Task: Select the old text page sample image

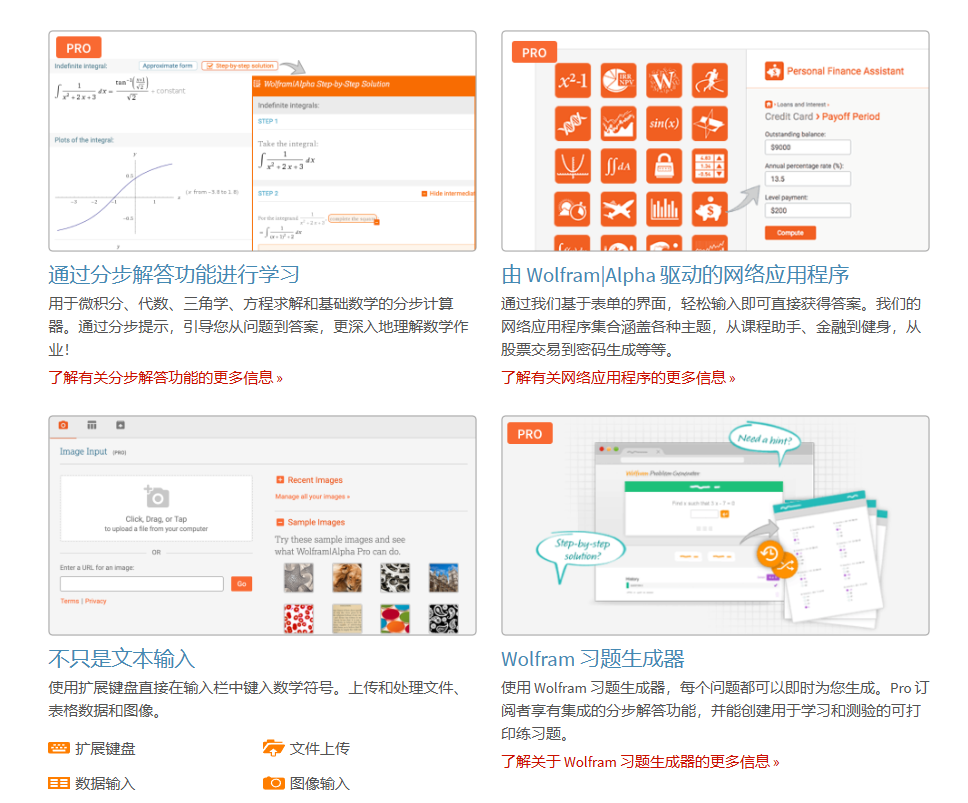Action: (x=347, y=618)
